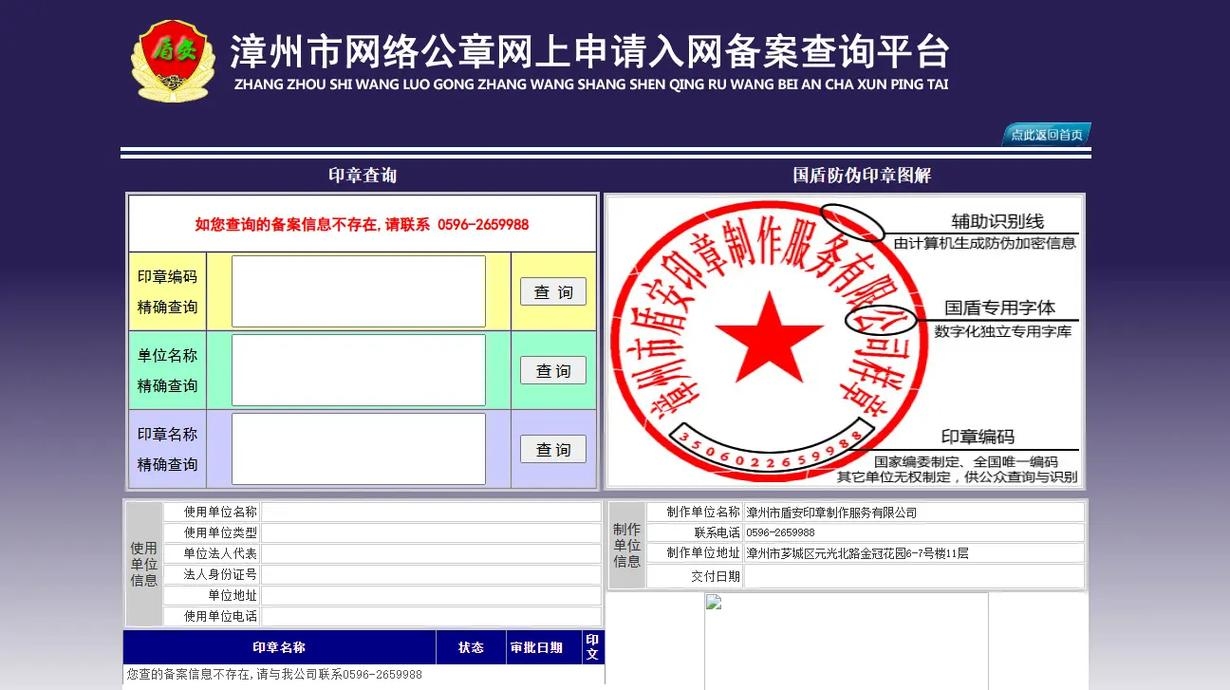1230x690 pixels.
Task: Focus the 印章名称 精确查询 text box
Action: point(358,449)
